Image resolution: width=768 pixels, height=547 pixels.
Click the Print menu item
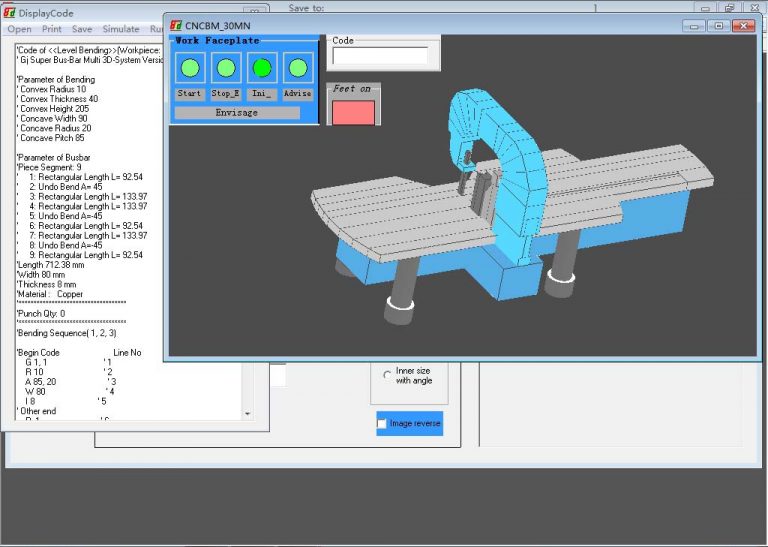[52, 29]
